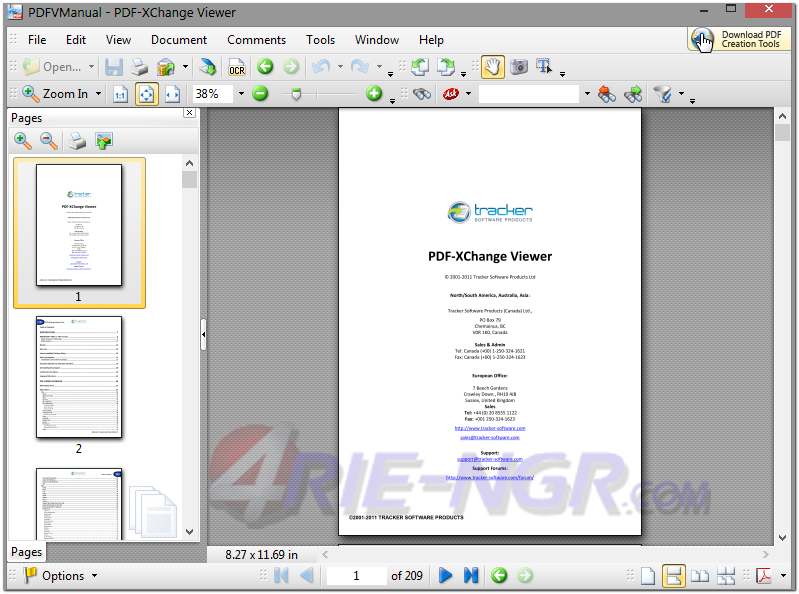Click the green plus zoom in button
The height and width of the screenshot is (594, 799).
tap(374, 94)
